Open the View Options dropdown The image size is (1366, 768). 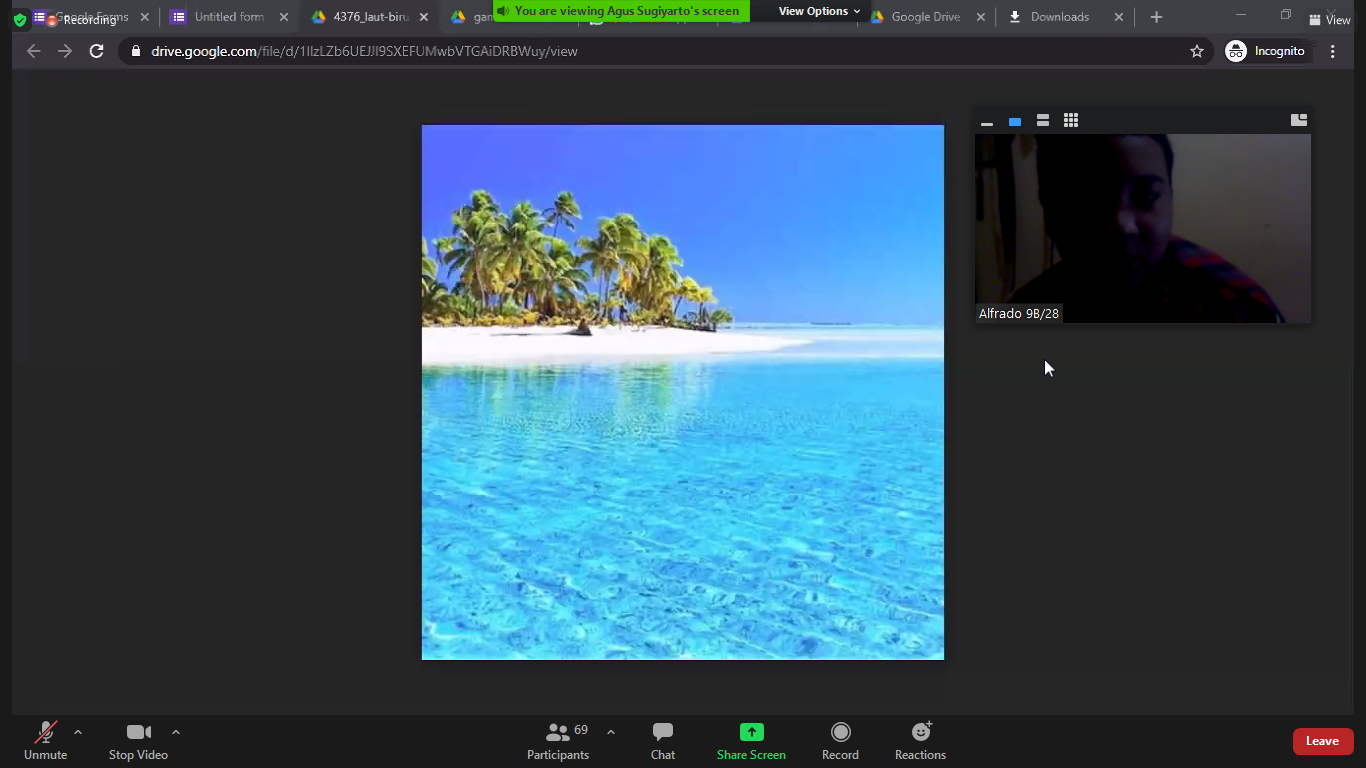point(819,11)
